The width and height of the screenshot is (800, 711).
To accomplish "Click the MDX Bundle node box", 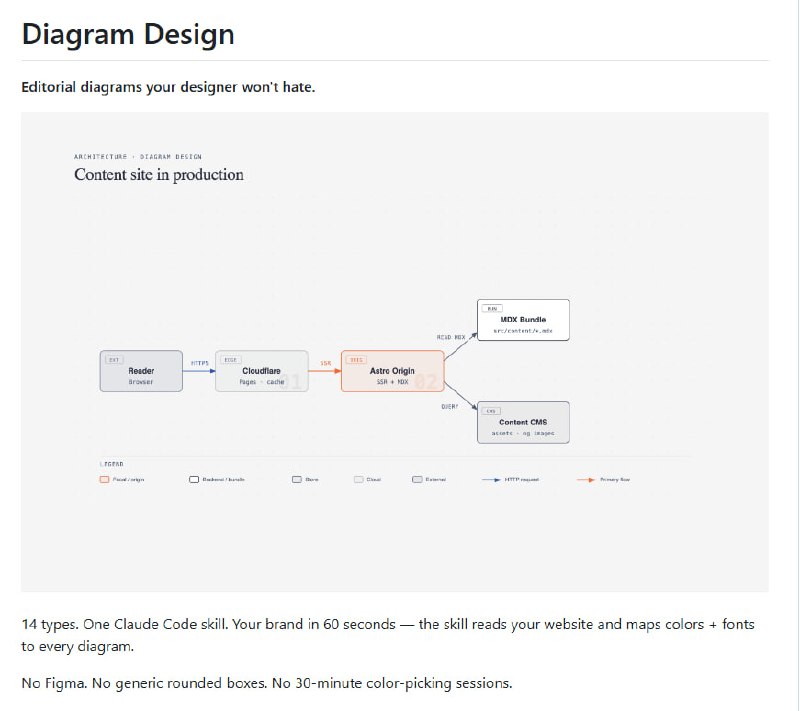I will [x=523, y=320].
